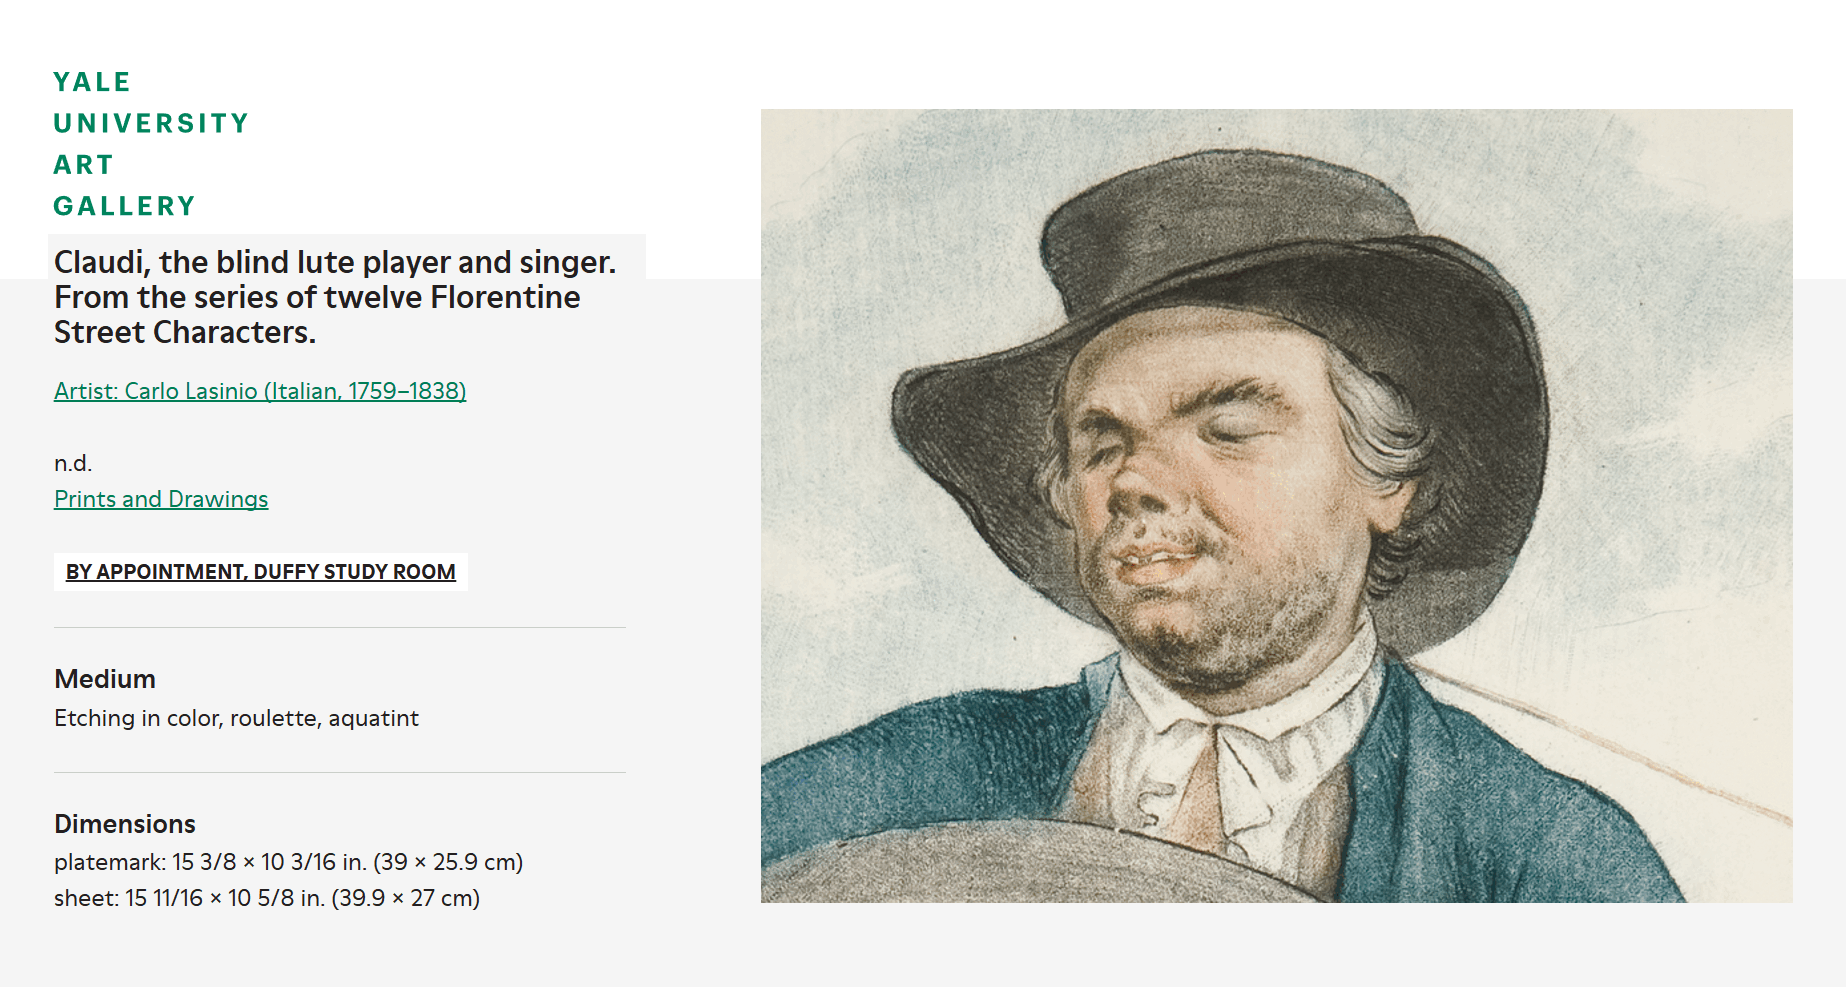This screenshot has height=987, width=1846.
Task: Click the Yale University Art Gallery logo
Action: click(150, 144)
